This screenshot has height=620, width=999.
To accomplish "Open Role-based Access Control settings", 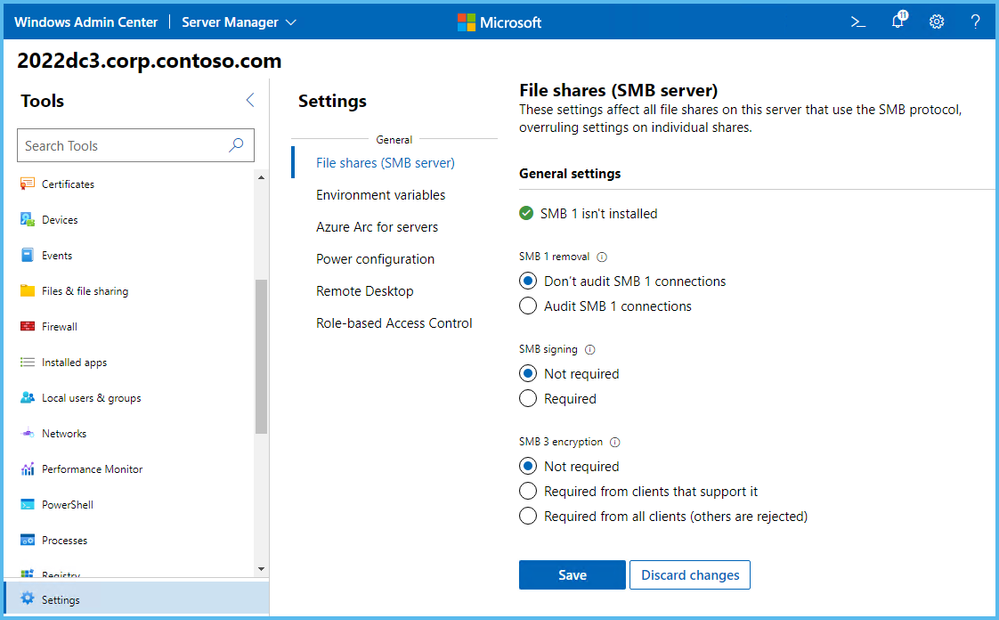I will [394, 323].
